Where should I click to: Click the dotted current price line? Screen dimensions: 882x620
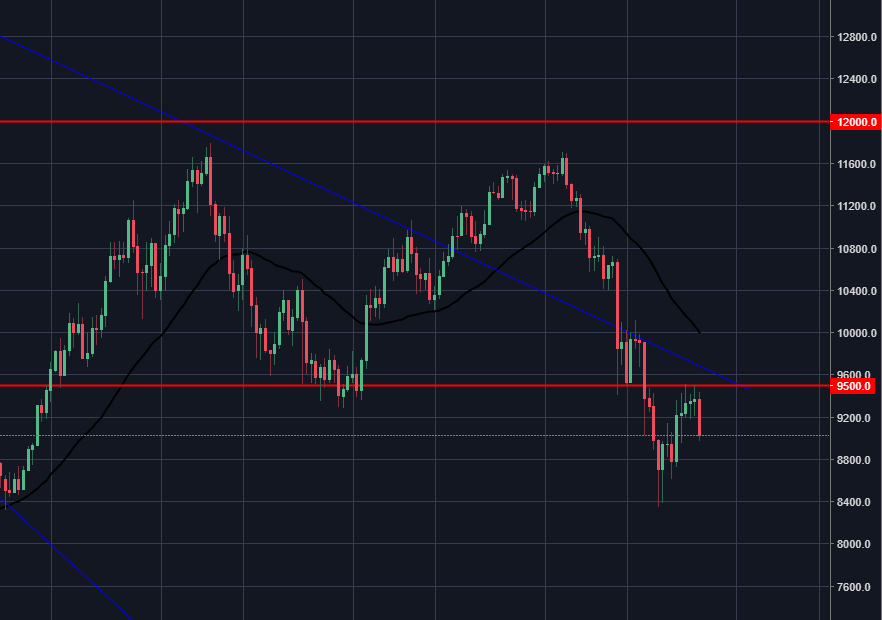[x=400, y=436]
